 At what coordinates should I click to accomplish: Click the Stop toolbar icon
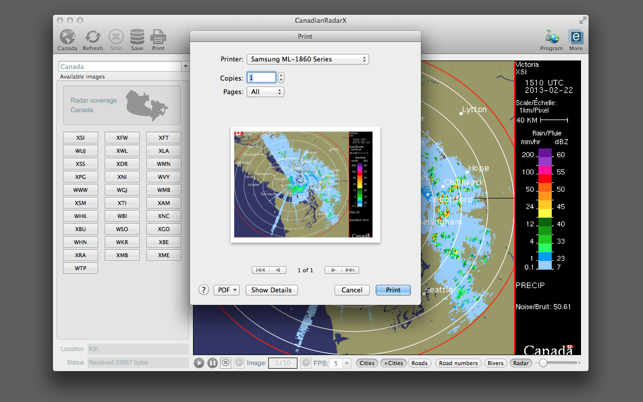click(x=116, y=40)
